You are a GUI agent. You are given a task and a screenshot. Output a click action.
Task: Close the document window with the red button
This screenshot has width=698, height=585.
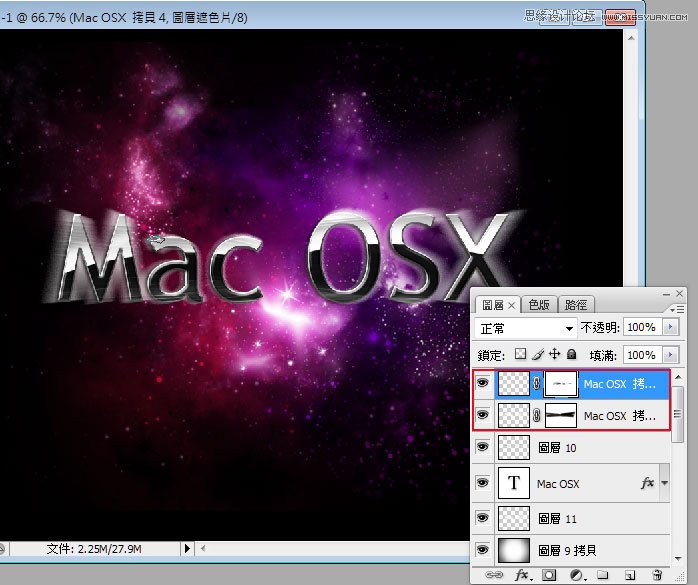[x=621, y=17]
